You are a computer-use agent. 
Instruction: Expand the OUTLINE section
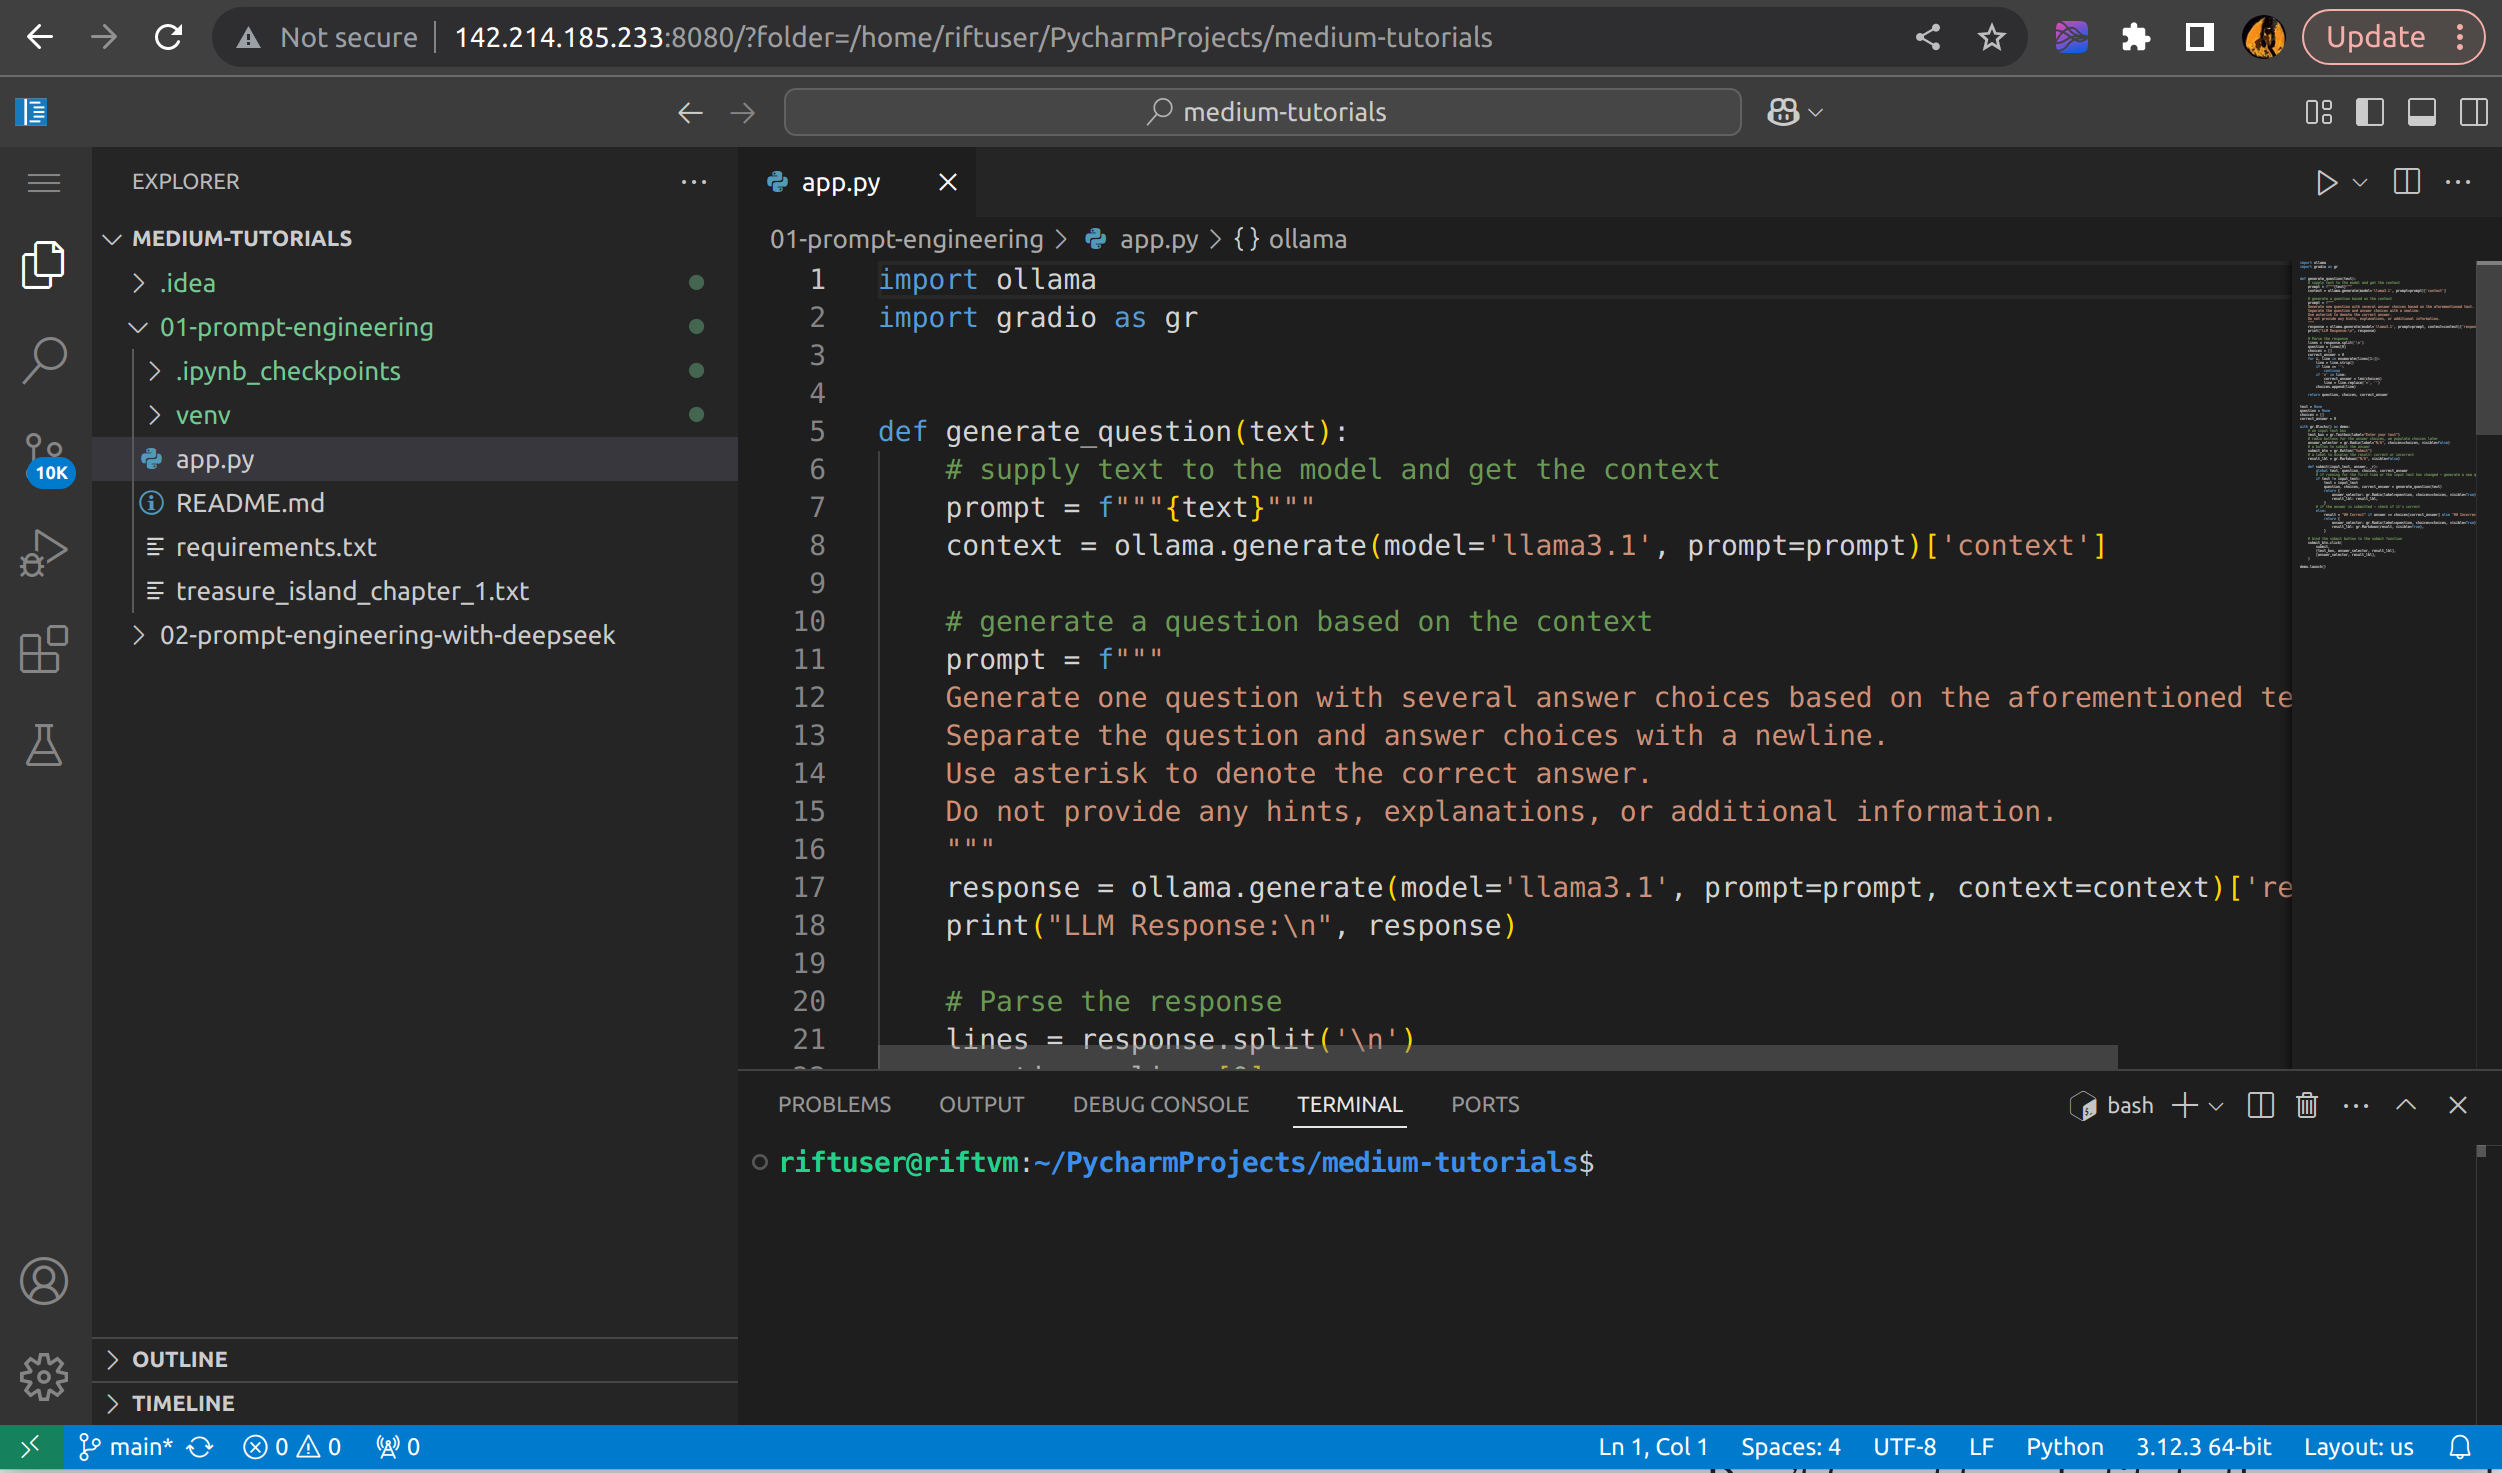pos(180,1359)
